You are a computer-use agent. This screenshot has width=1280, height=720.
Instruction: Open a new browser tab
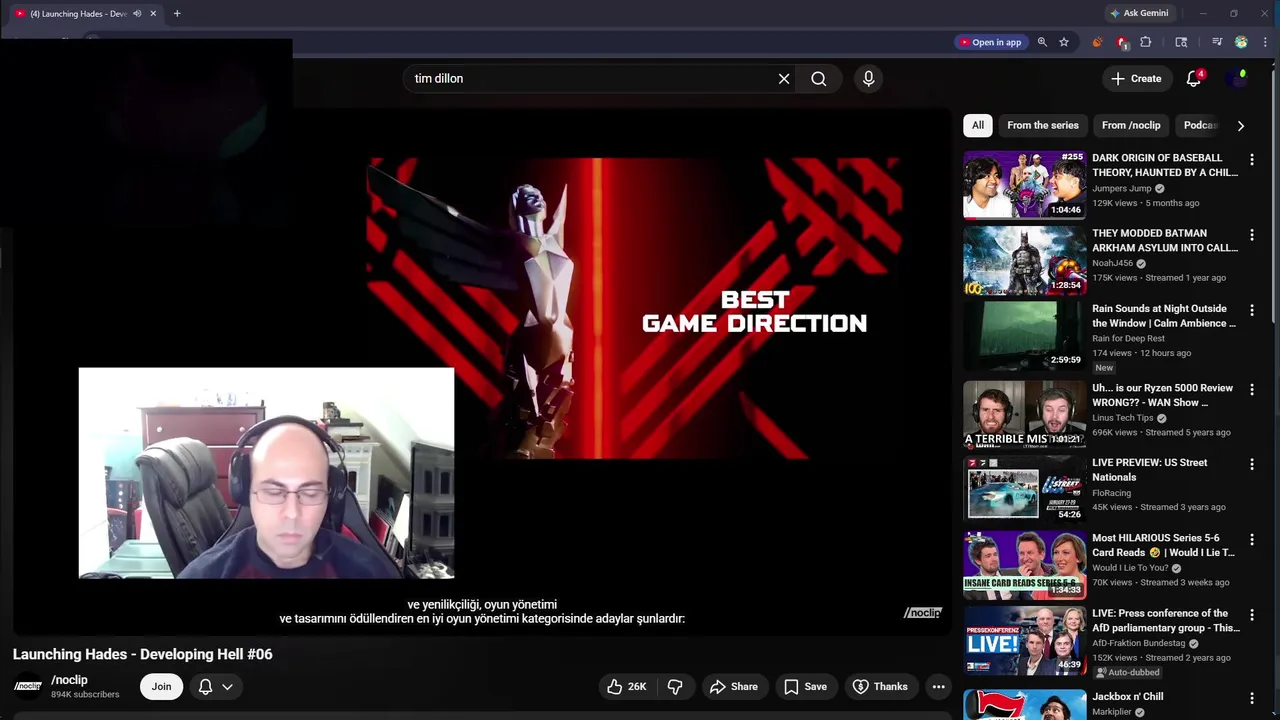click(x=177, y=13)
